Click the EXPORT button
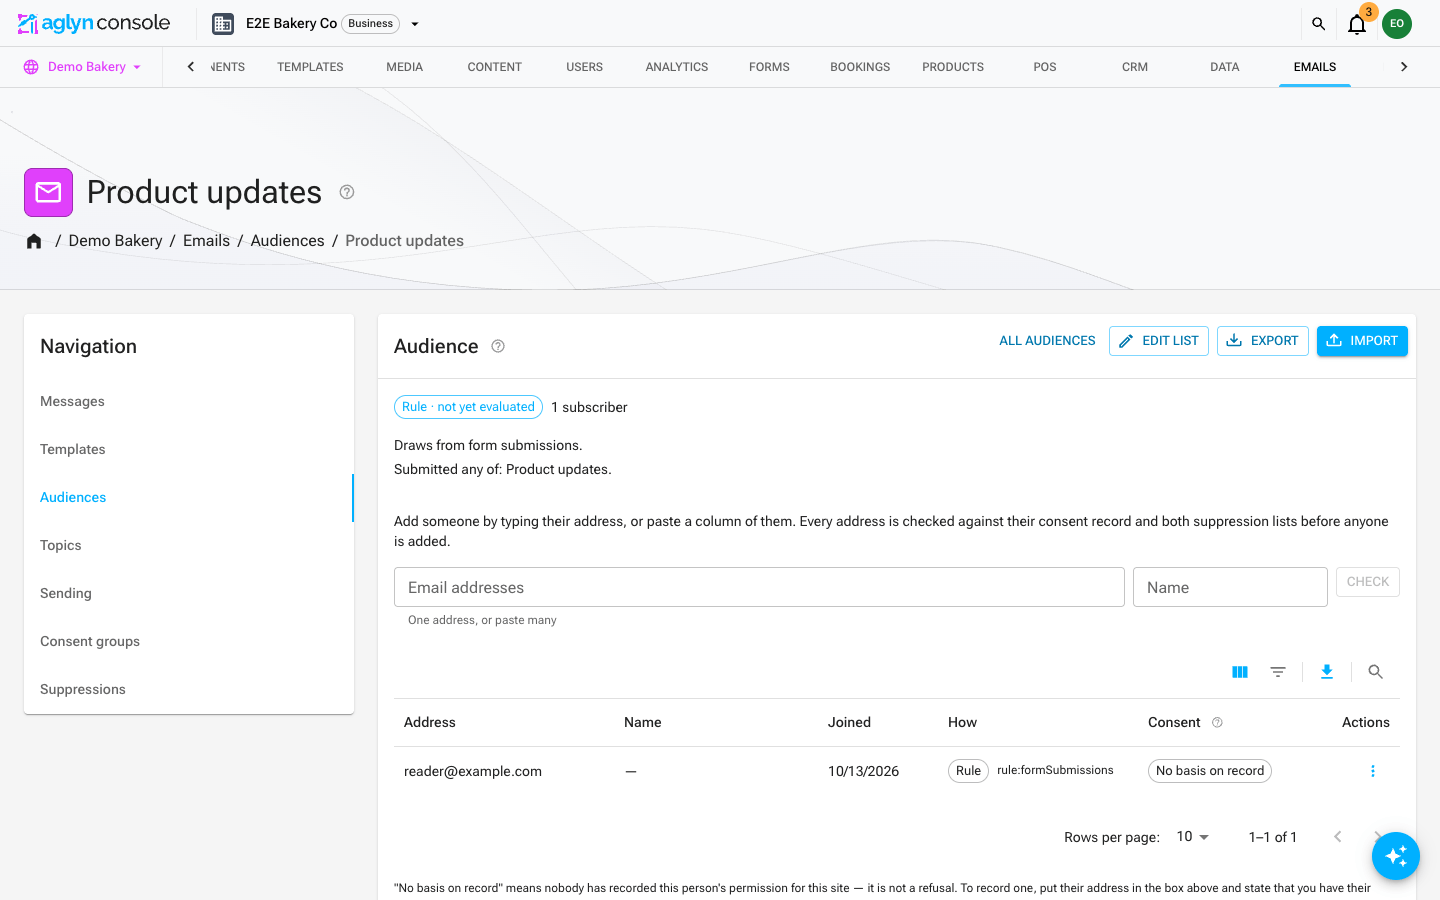Viewport: 1440px width, 900px height. (x=1263, y=341)
